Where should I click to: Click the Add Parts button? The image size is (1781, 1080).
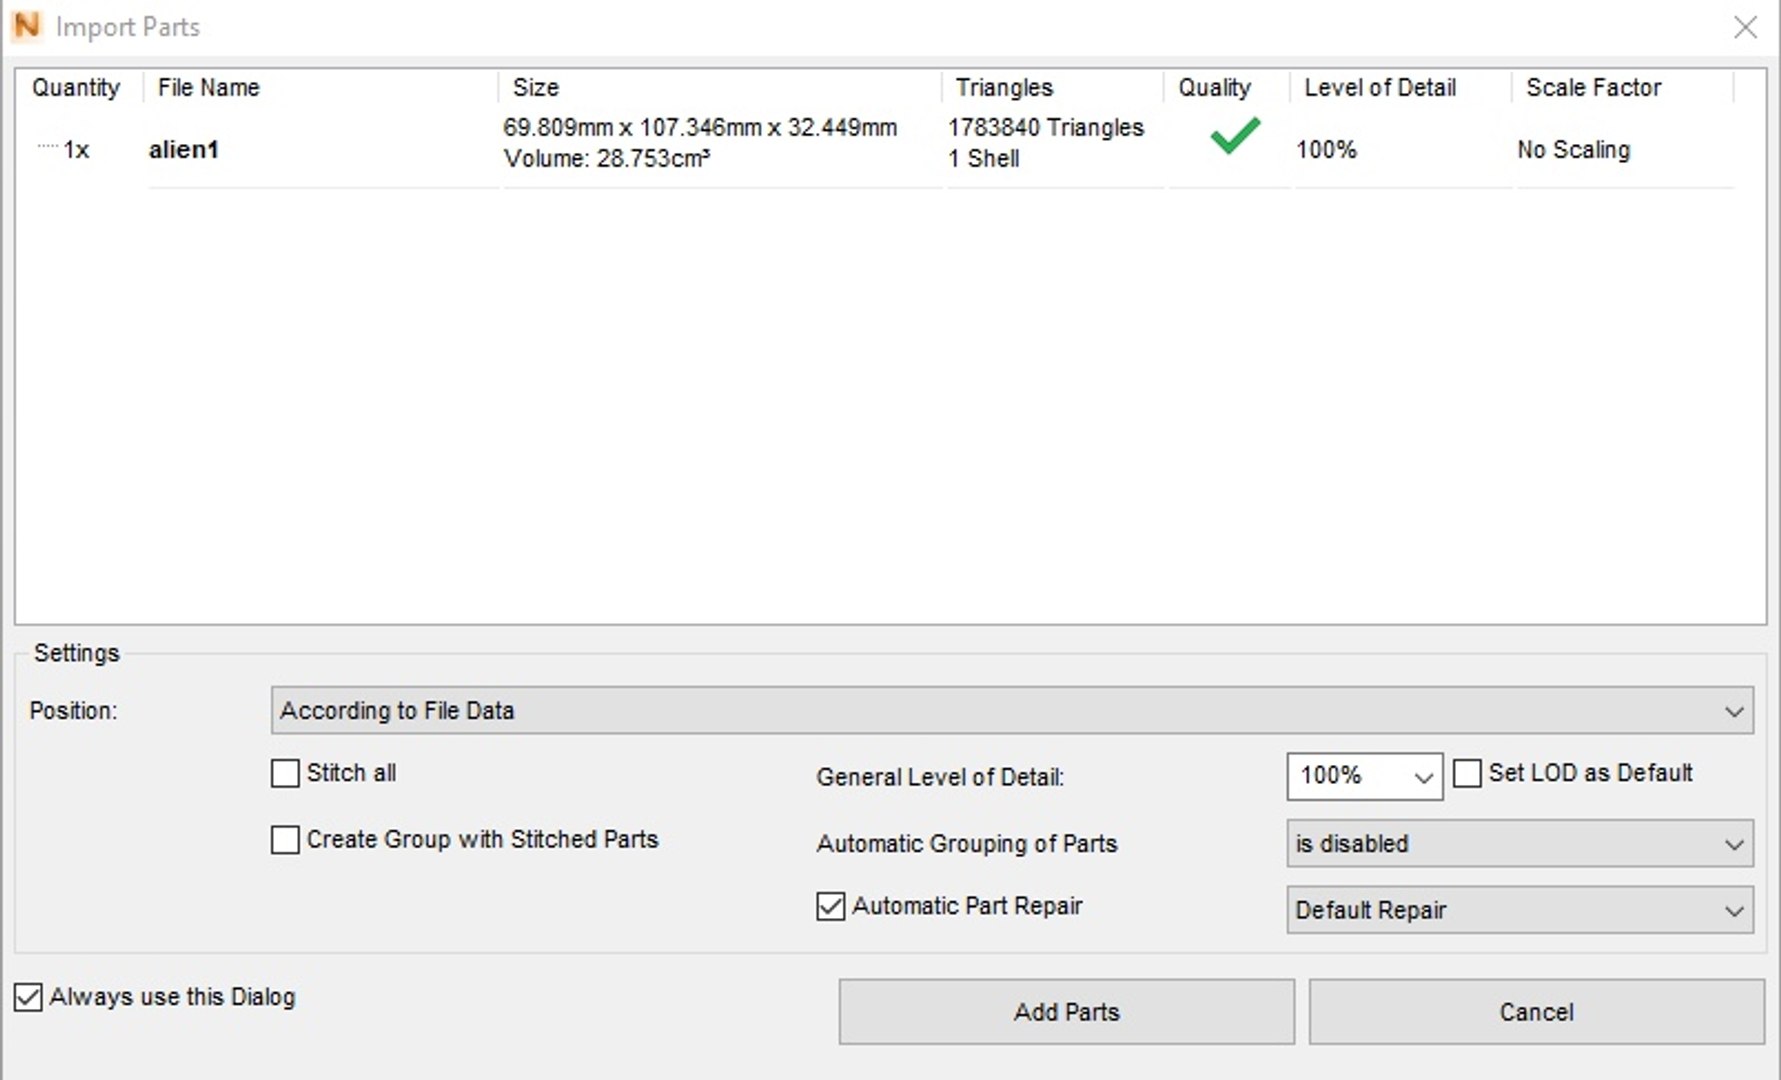[x=1067, y=1012]
